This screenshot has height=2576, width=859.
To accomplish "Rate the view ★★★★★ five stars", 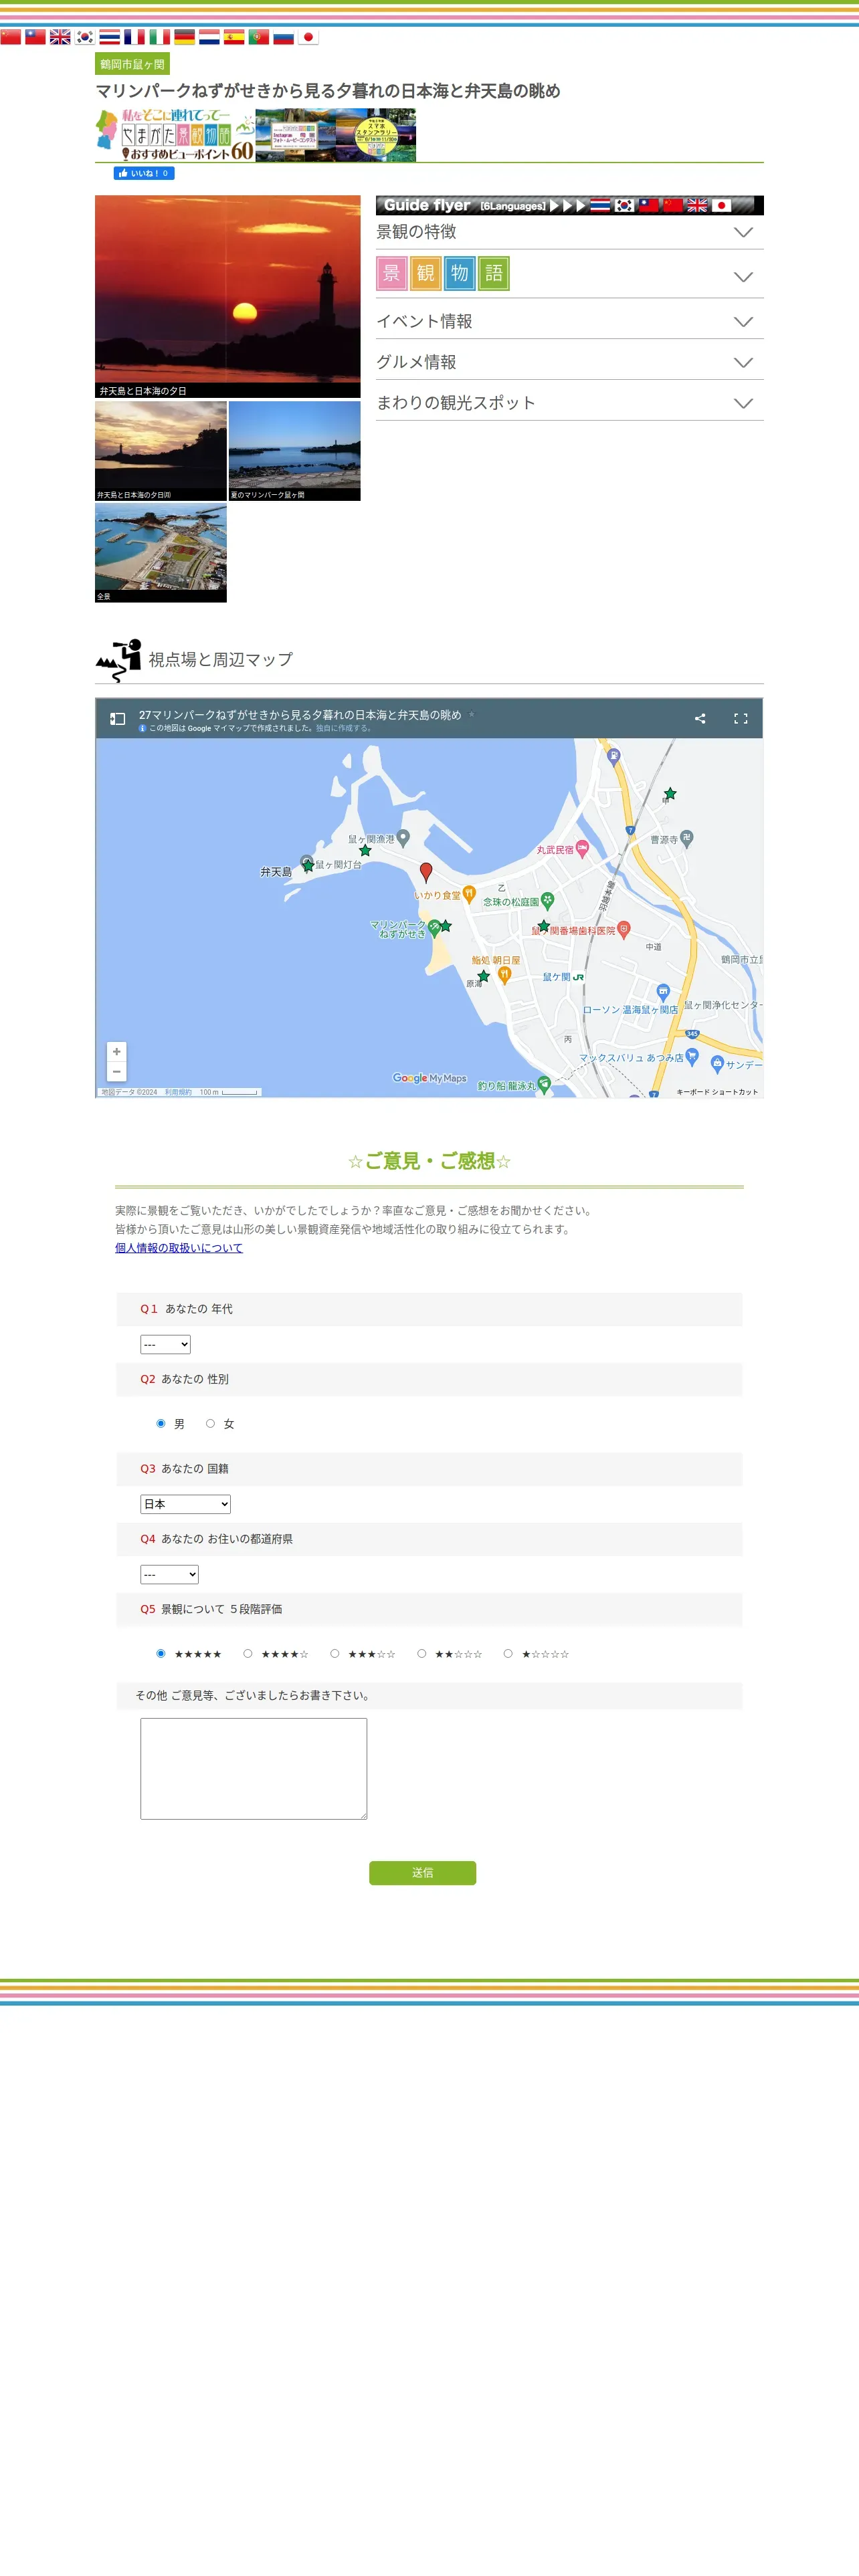I will click(161, 1654).
